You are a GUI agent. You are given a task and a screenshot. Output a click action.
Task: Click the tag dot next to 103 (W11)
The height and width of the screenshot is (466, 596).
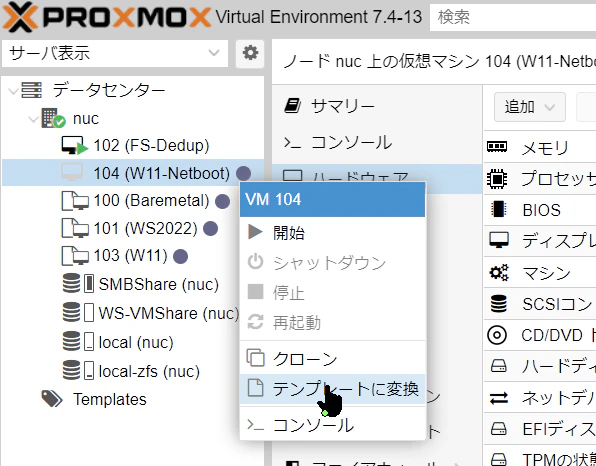(x=181, y=257)
